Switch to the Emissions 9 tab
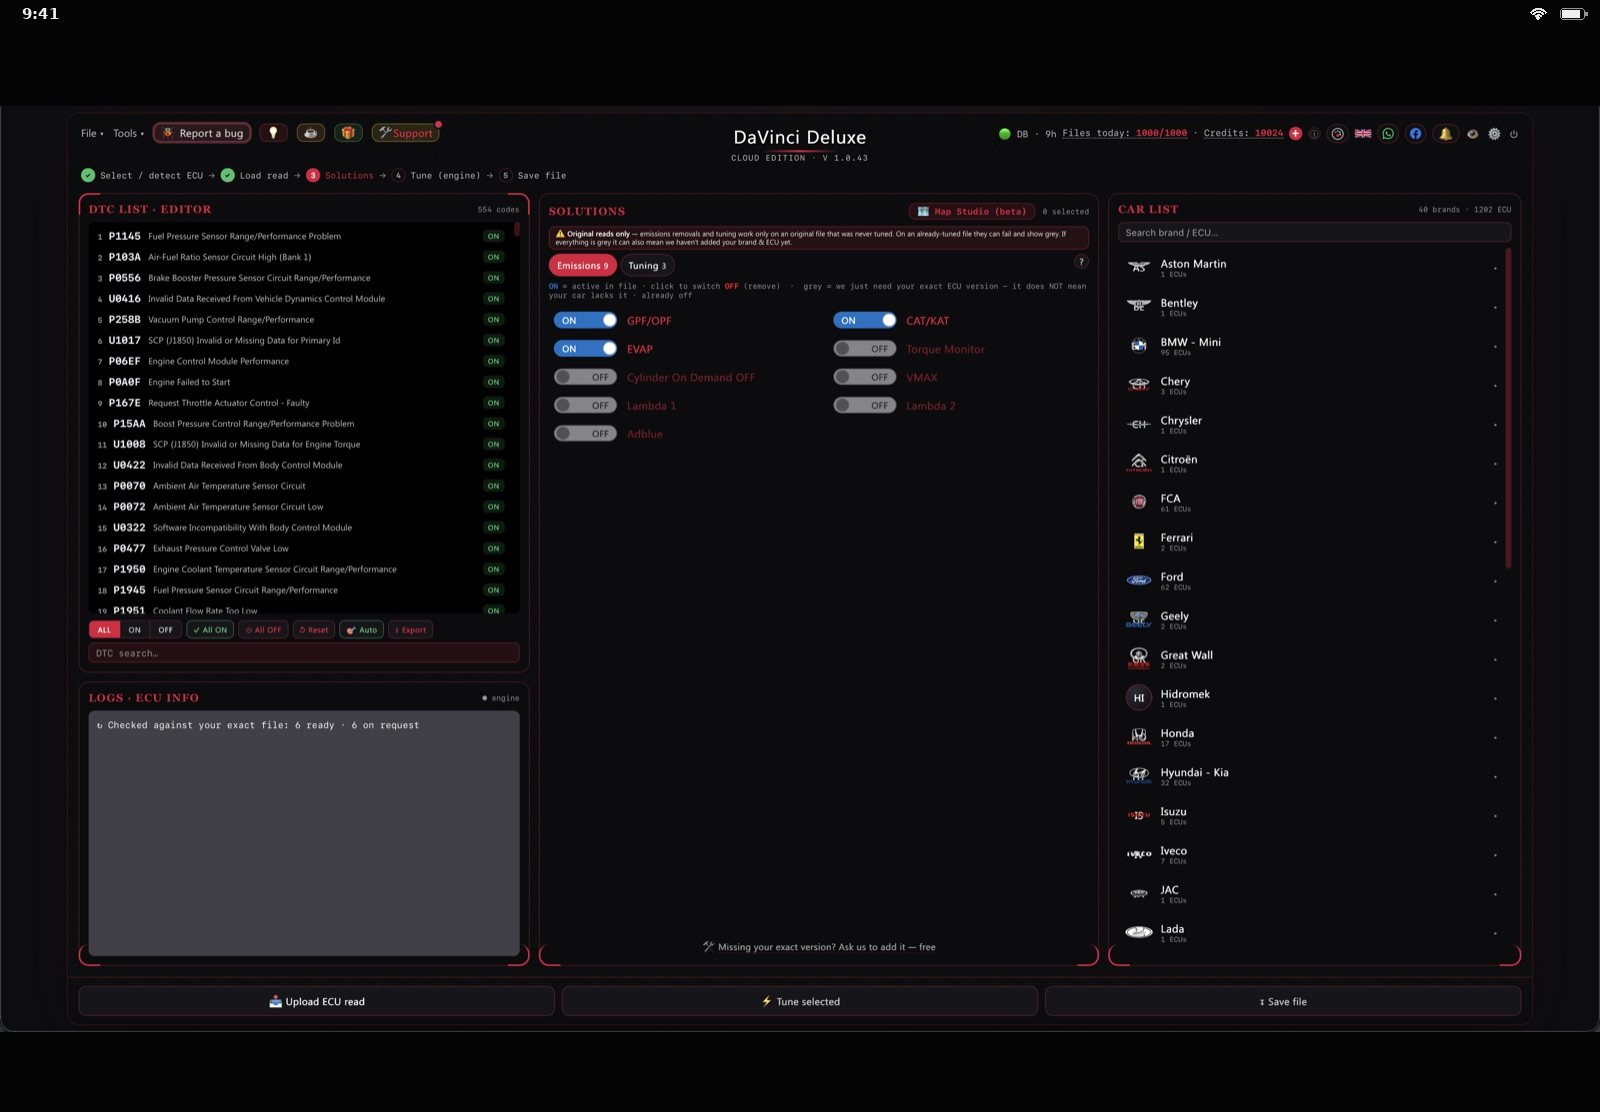 pyautogui.click(x=582, y=266)
